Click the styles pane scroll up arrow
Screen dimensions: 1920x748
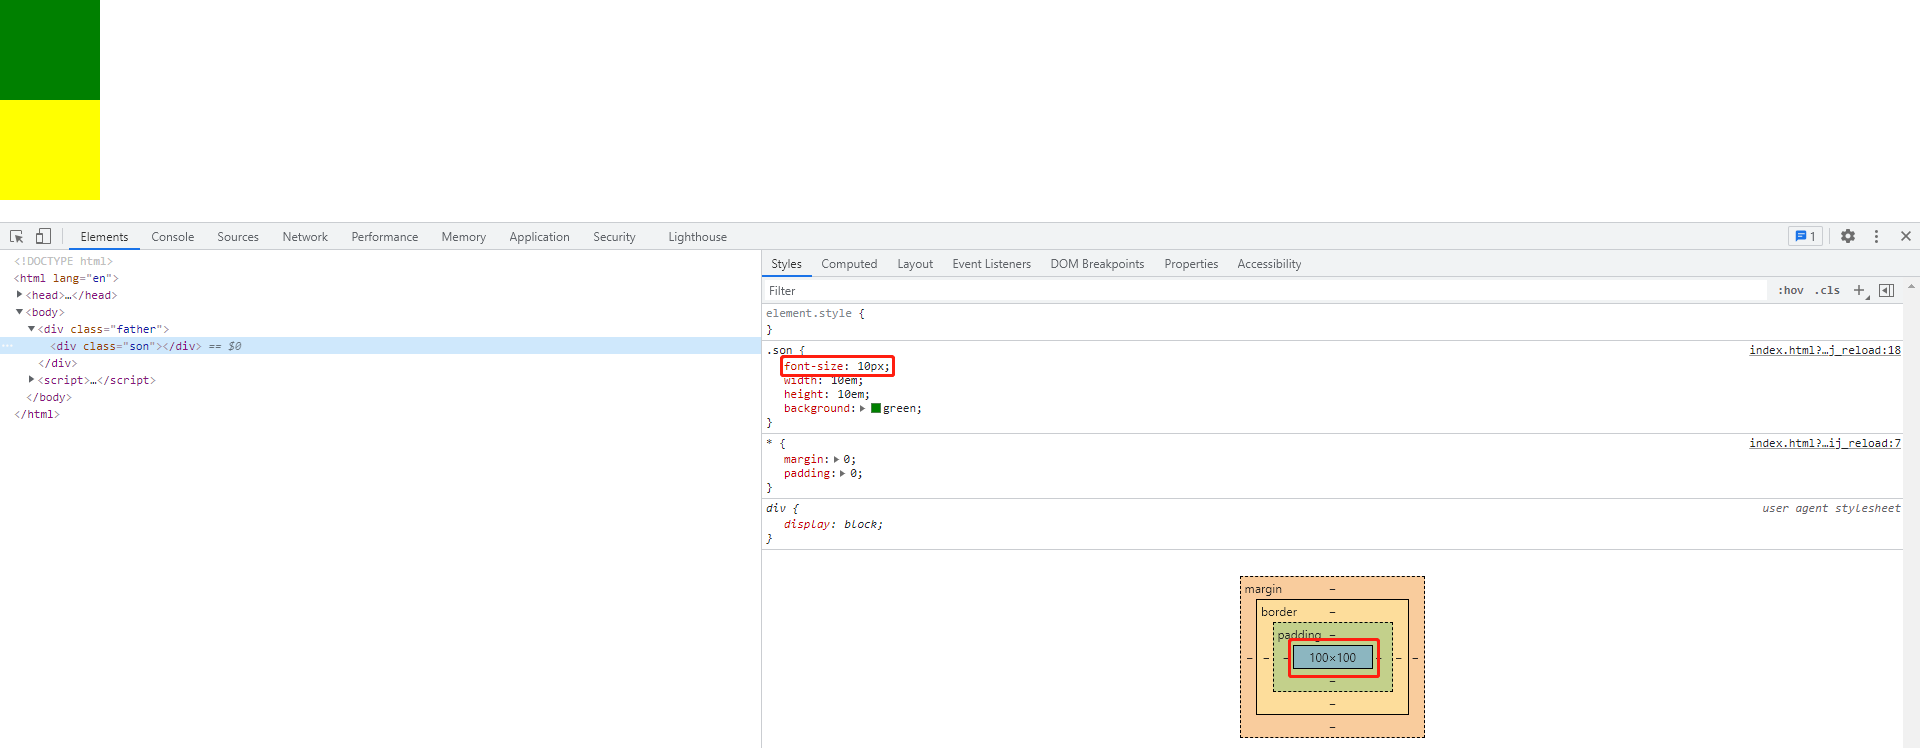pyautogui.click(x=1911, y=286)
